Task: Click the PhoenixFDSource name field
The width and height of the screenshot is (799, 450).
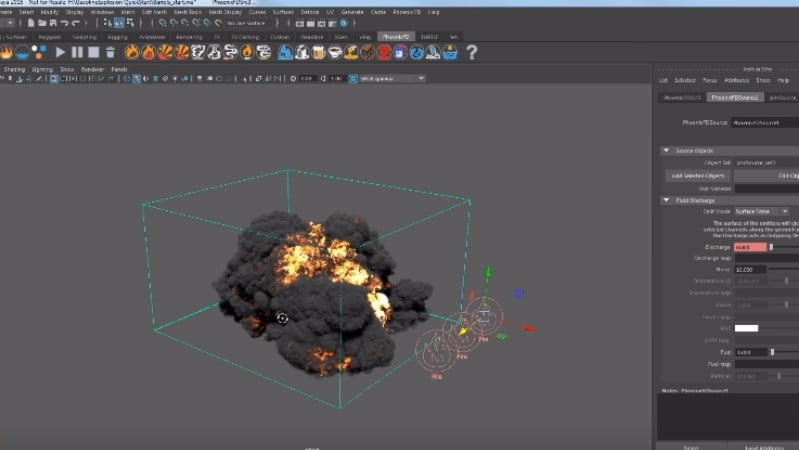Action: [x=765, y=122]
